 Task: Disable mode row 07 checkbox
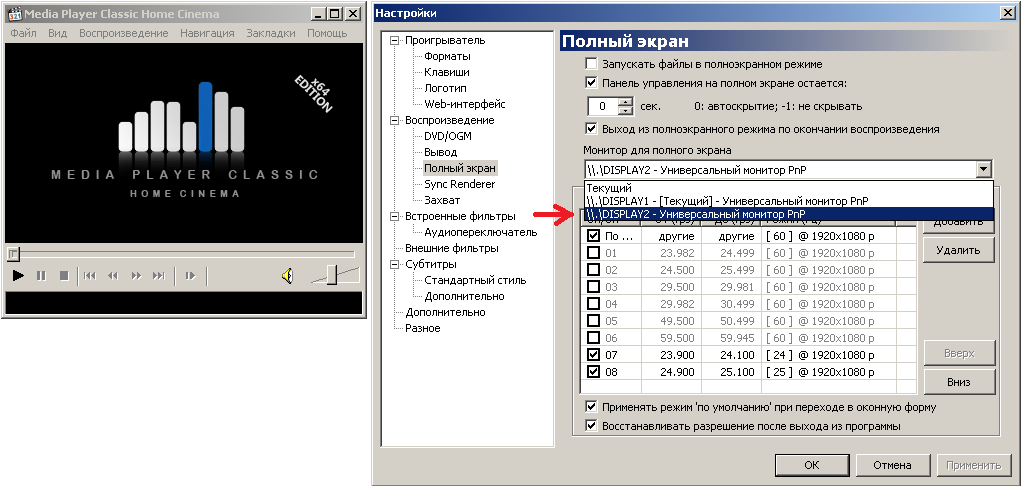pos(593,355)
